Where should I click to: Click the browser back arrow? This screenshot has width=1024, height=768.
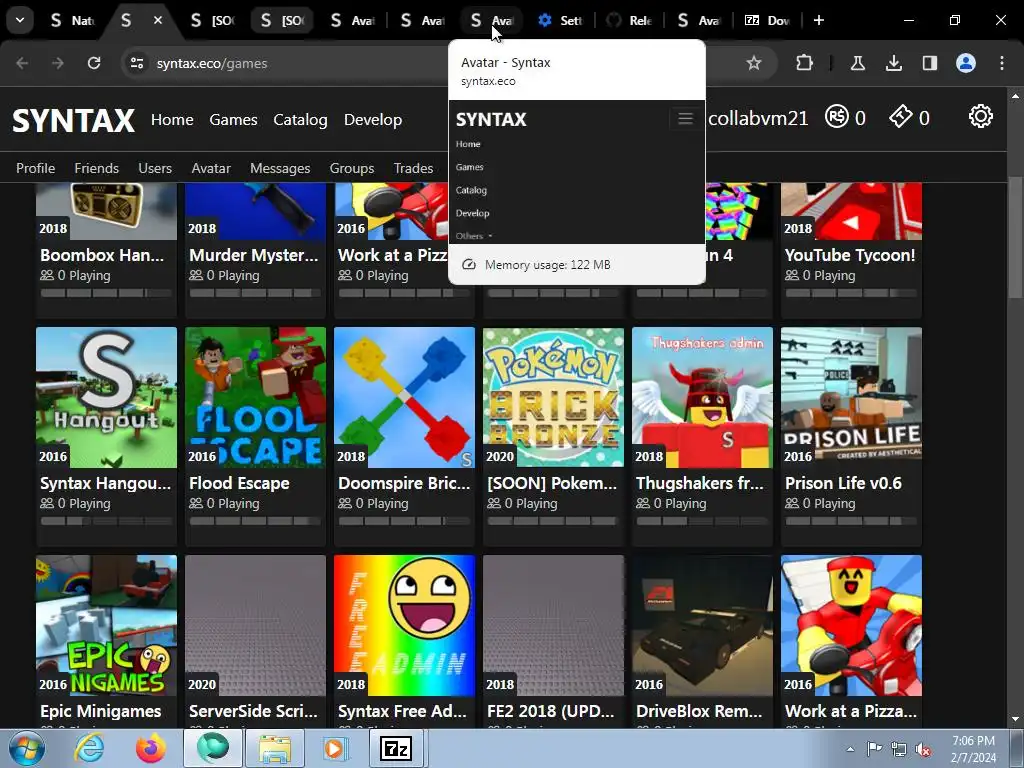(22, 63)
